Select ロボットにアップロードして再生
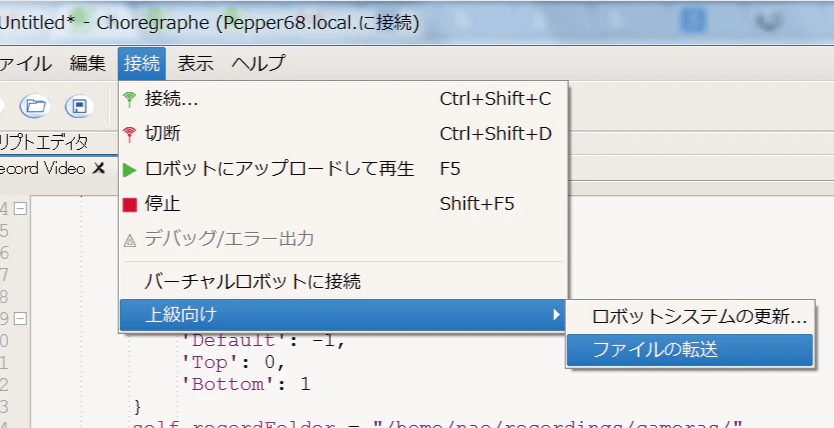The height and width of the screenshot is (428, 834). (x=344, y=169)
